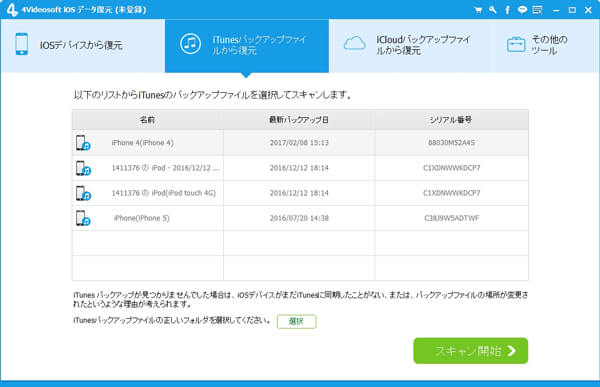The image size is (600, 387).
Task: Open the shopping cart purchase icon
Action: [x=478, y=10]
